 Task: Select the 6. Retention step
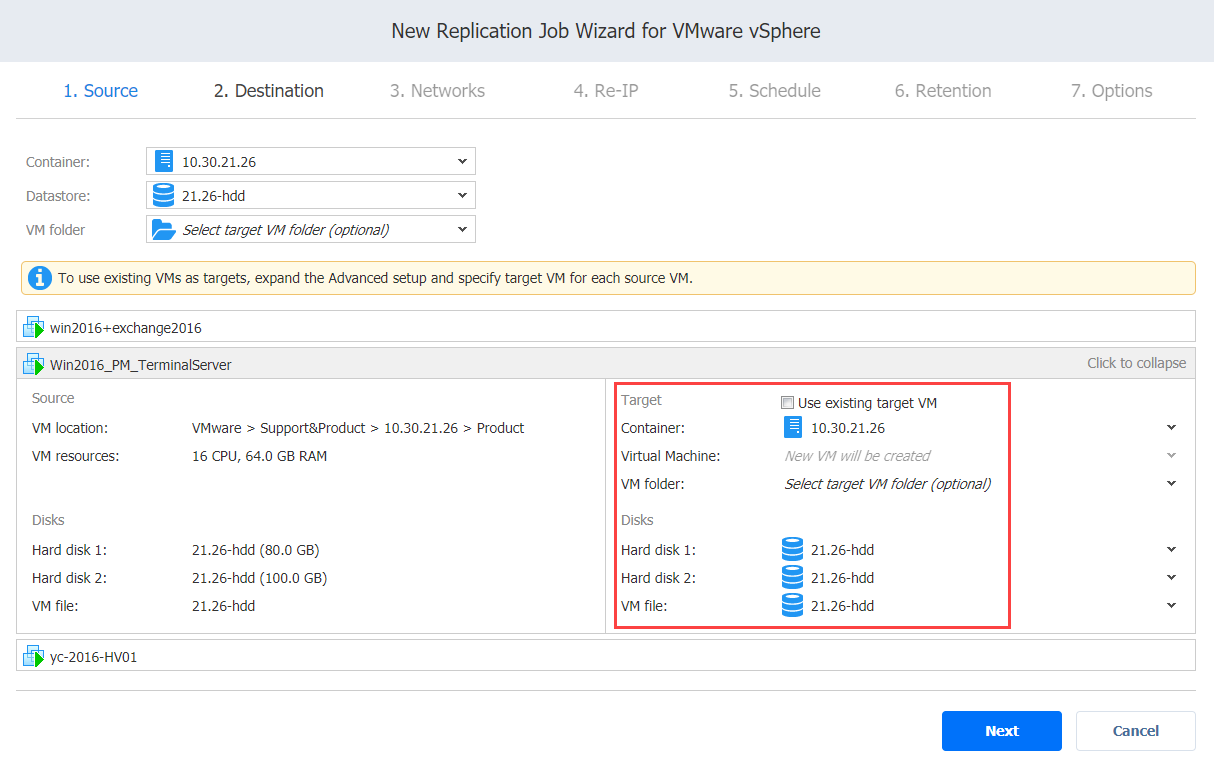(x=943, y=91)
